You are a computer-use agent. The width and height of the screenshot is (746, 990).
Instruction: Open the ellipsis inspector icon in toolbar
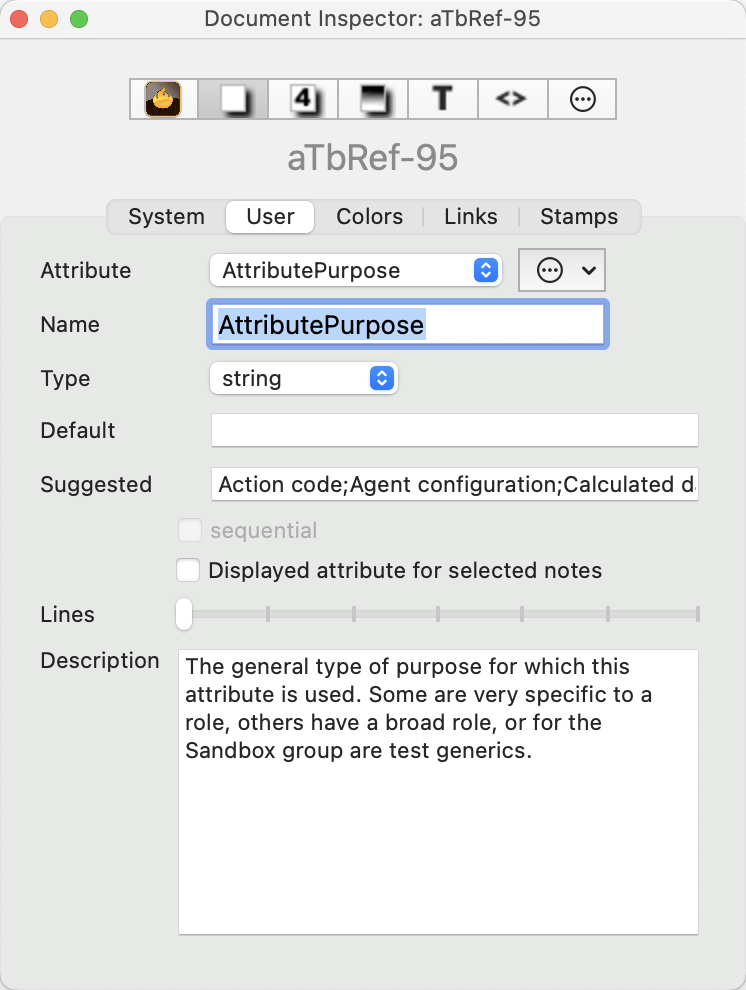pyautogui.click(x=582, y=99)
